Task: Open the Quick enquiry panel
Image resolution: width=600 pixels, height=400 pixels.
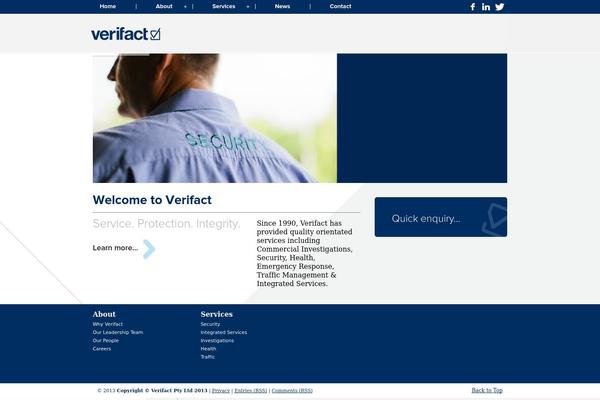Action: (x=441, y=217)
